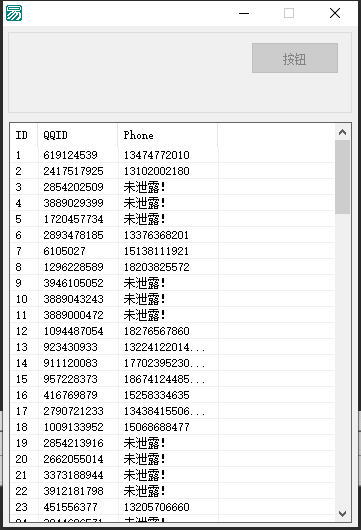Viewport: 361px width, 530px height.
Task: Select phone number 18276567860
Action: click(x=157, y=331)
